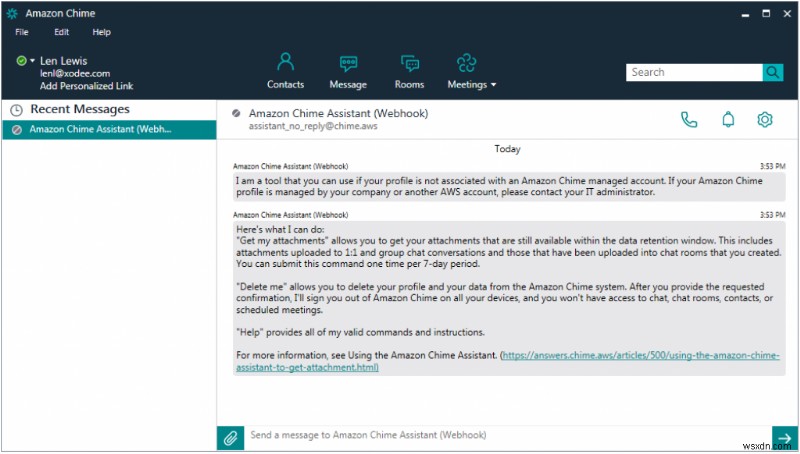Screen dimensions: 800x454
Task: Click the Today date separator
Action: (507, 149)
